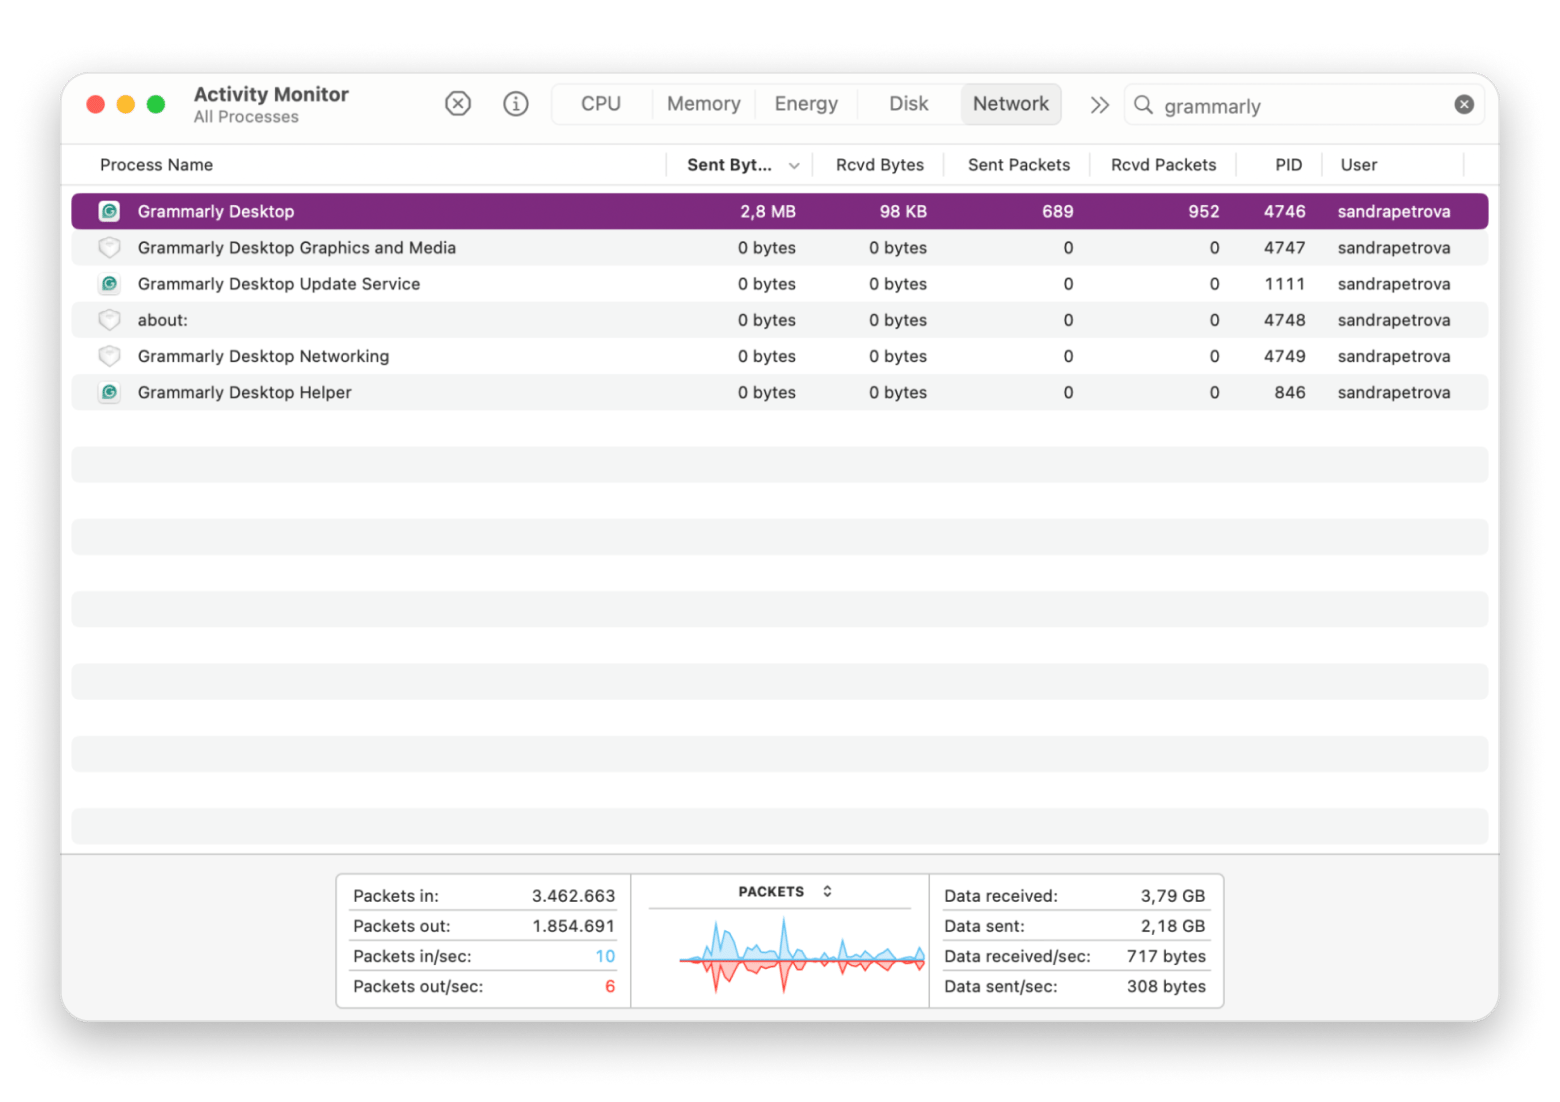This screenshot has width=1560, height=1102.
Task: Select Grammarly Desktop Helper row
Action: click(780, 392)
